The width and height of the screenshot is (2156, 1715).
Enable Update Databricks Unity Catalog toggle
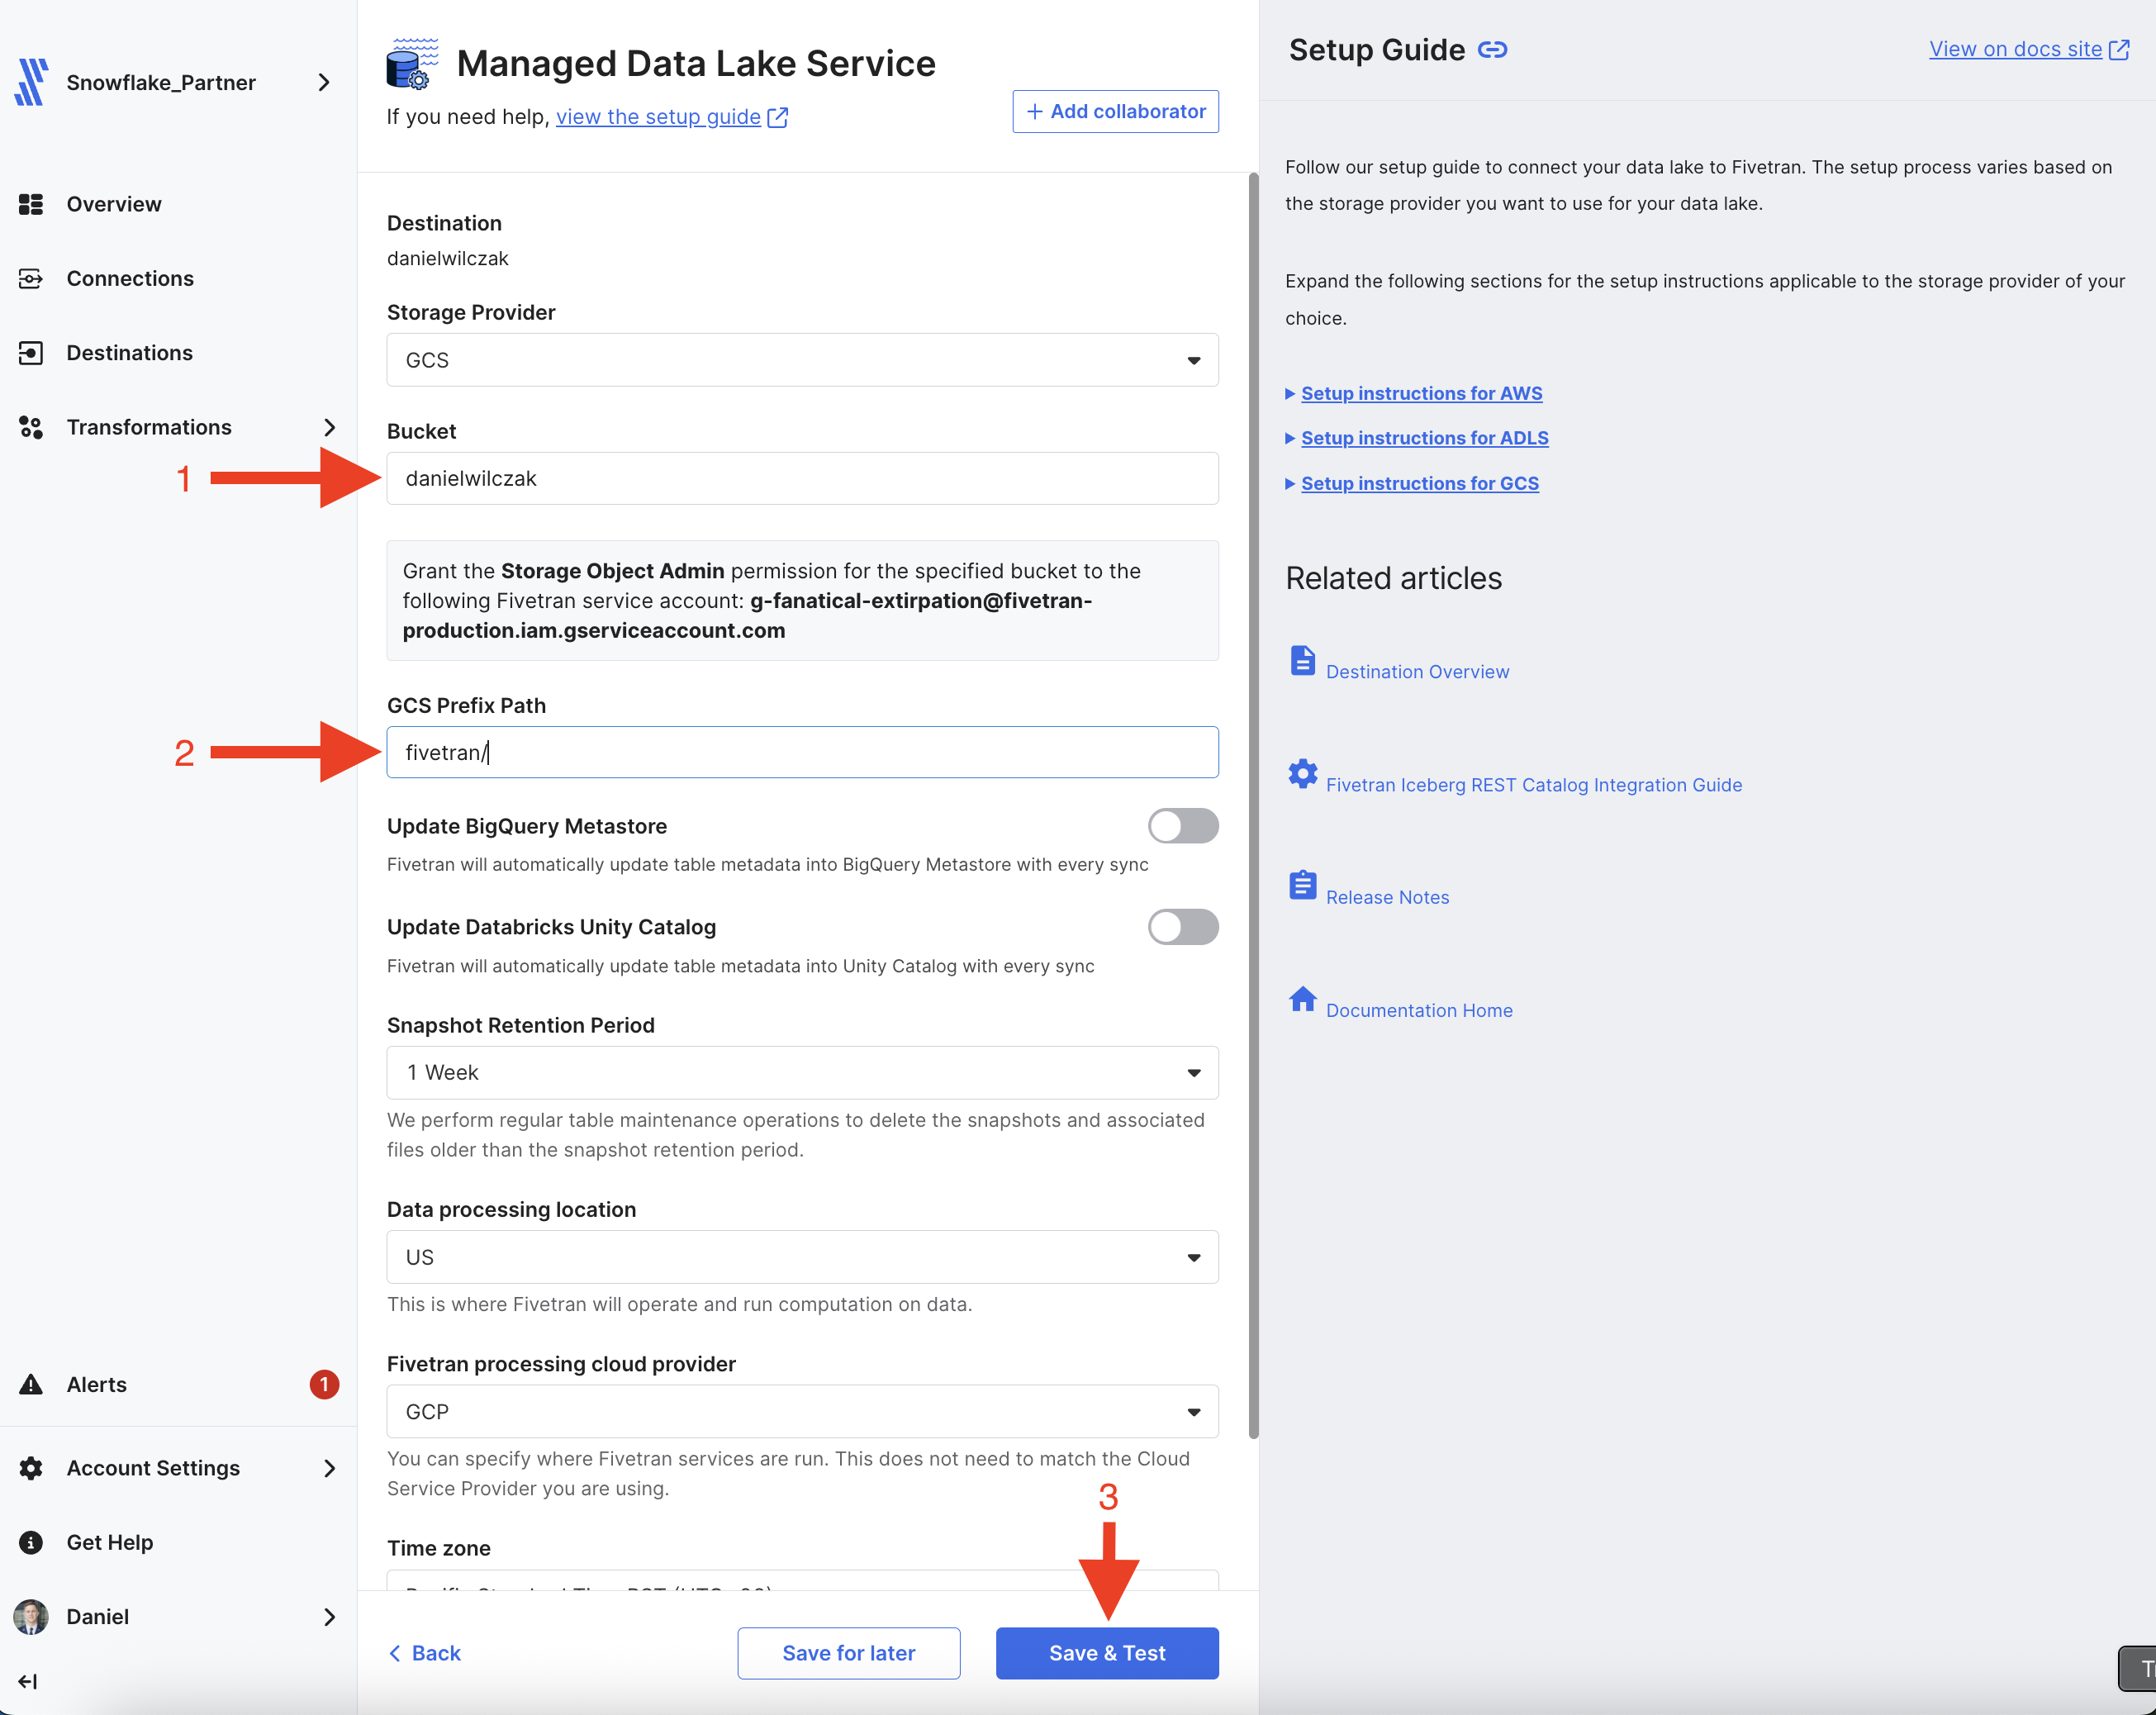1183,927
